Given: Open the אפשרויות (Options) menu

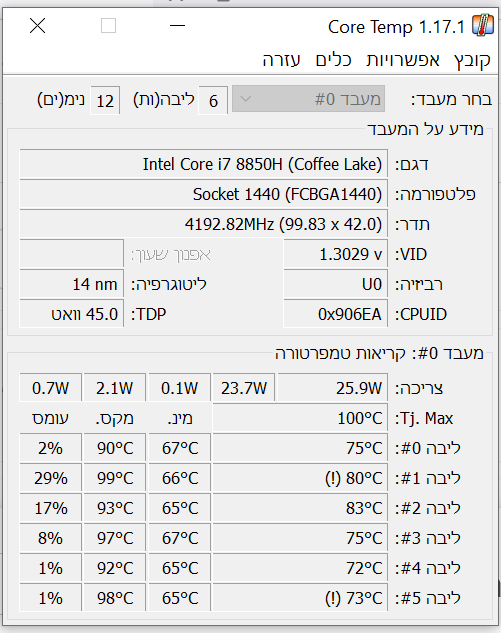Looking at the screenshot, I should tap(403, 60).
